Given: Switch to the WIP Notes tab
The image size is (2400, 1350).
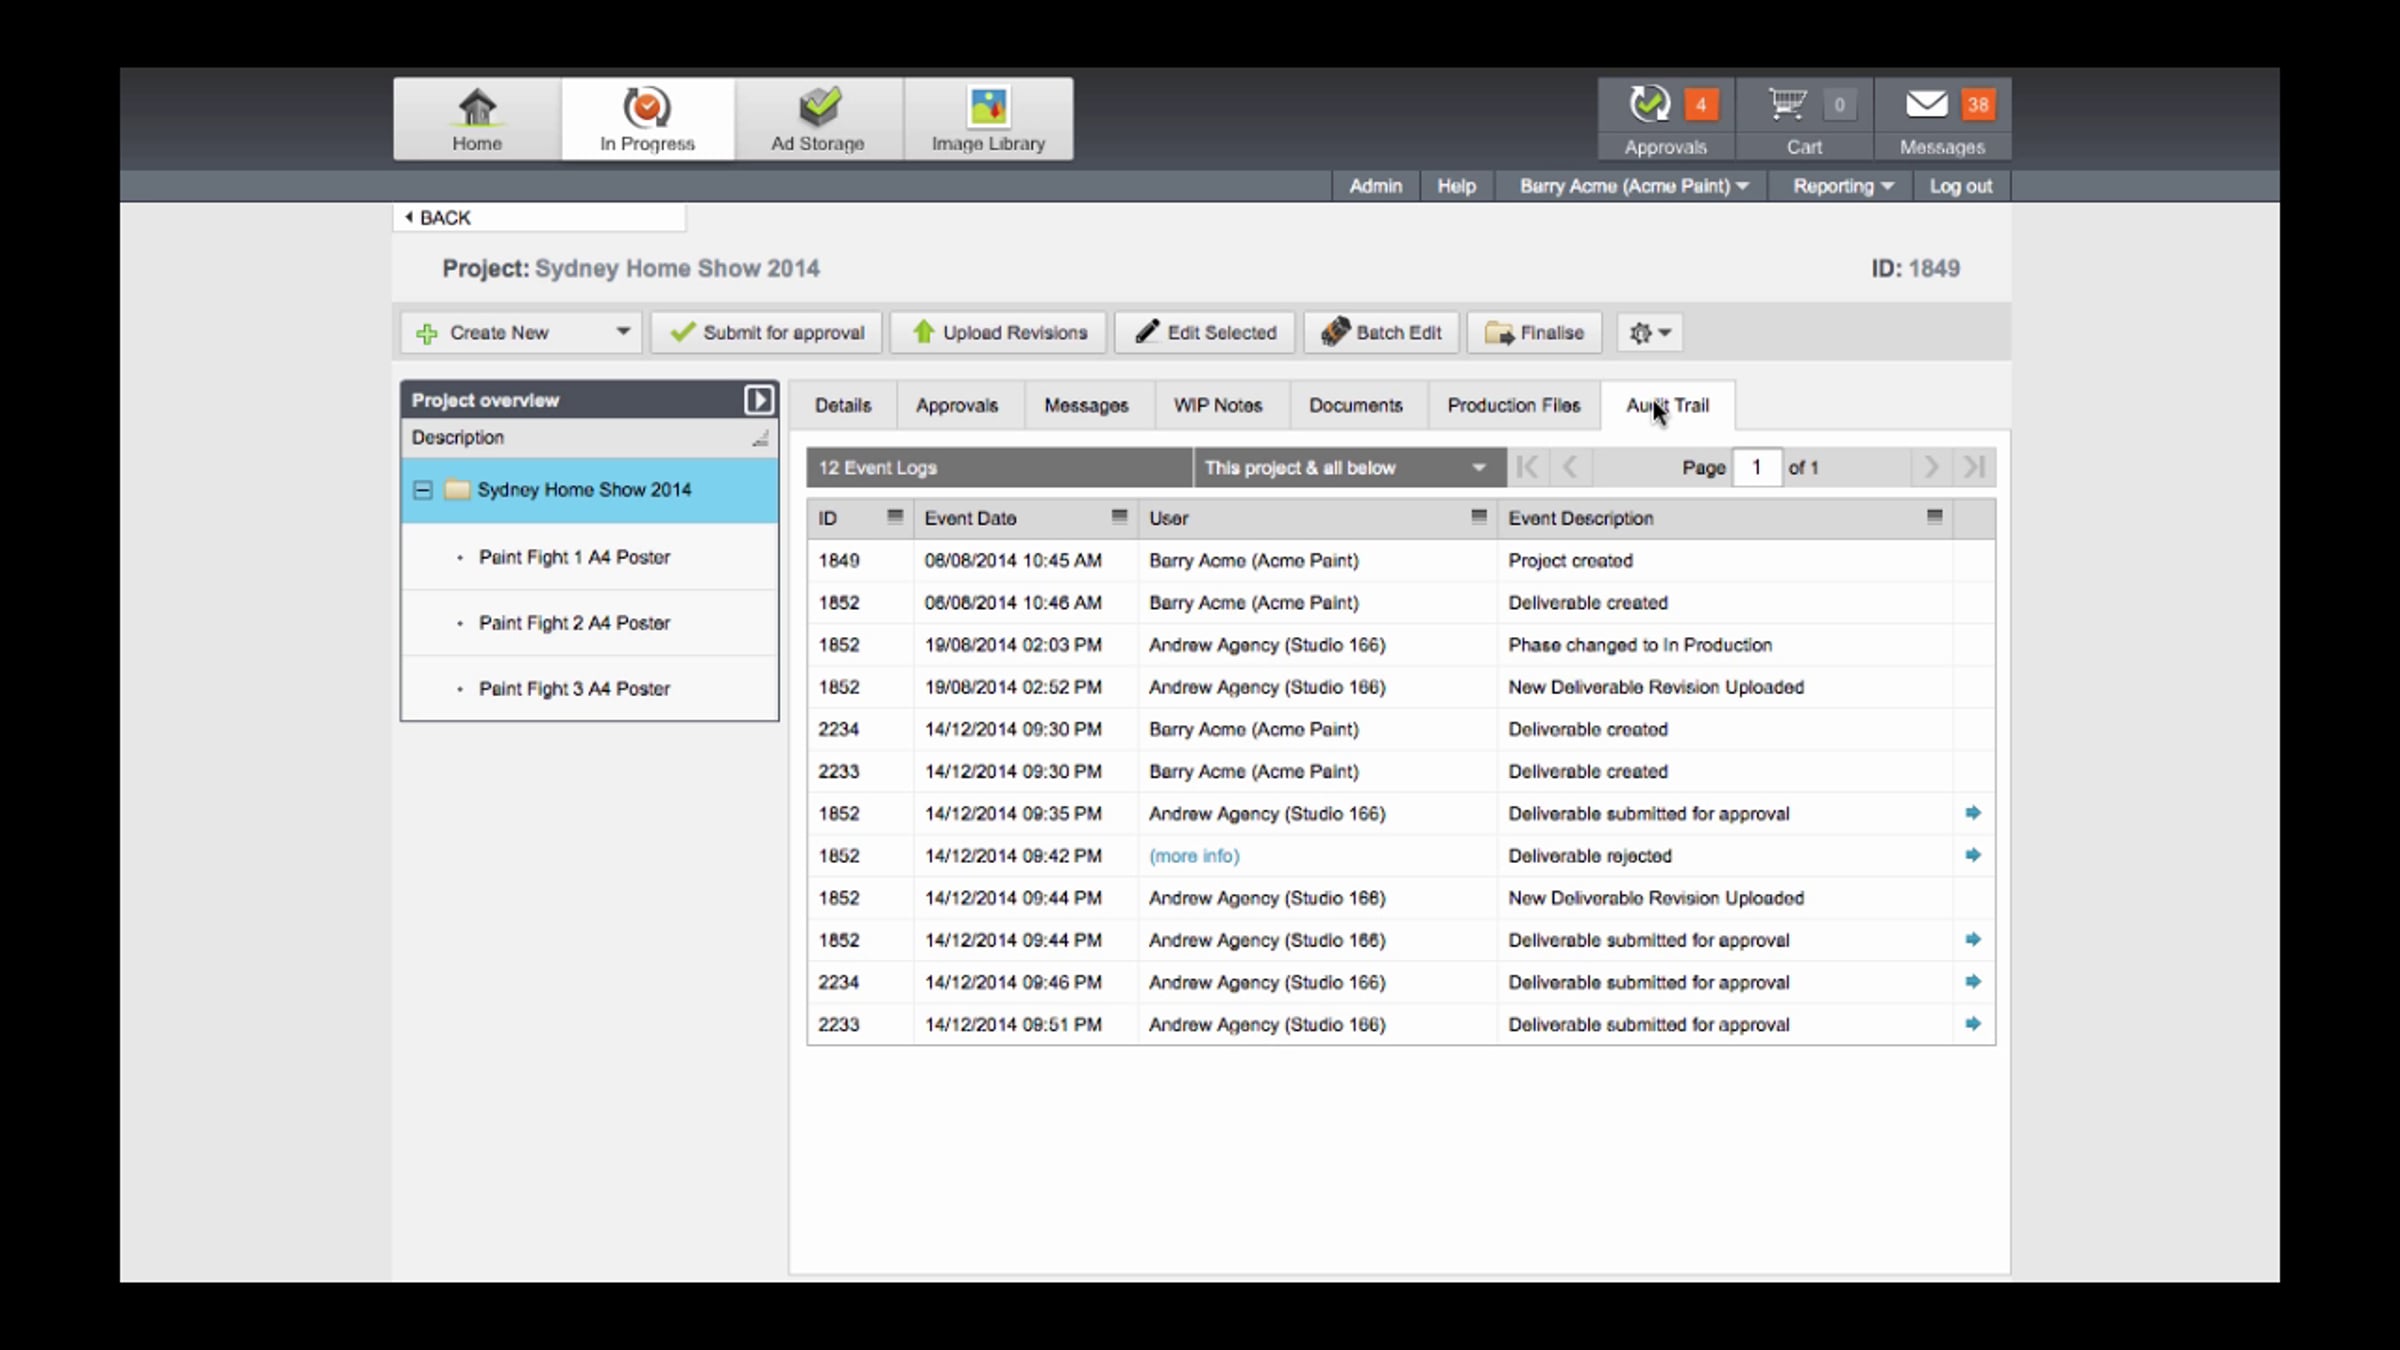Looking at the screenshot, I should 1217,405.
